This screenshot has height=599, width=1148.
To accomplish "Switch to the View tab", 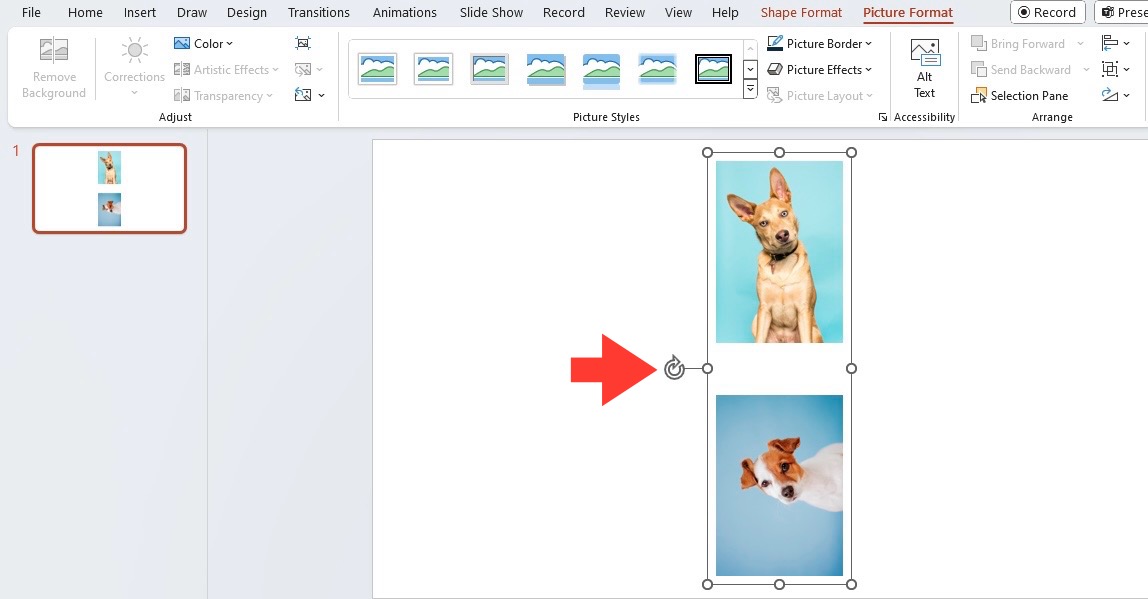I will coord(678,12).
